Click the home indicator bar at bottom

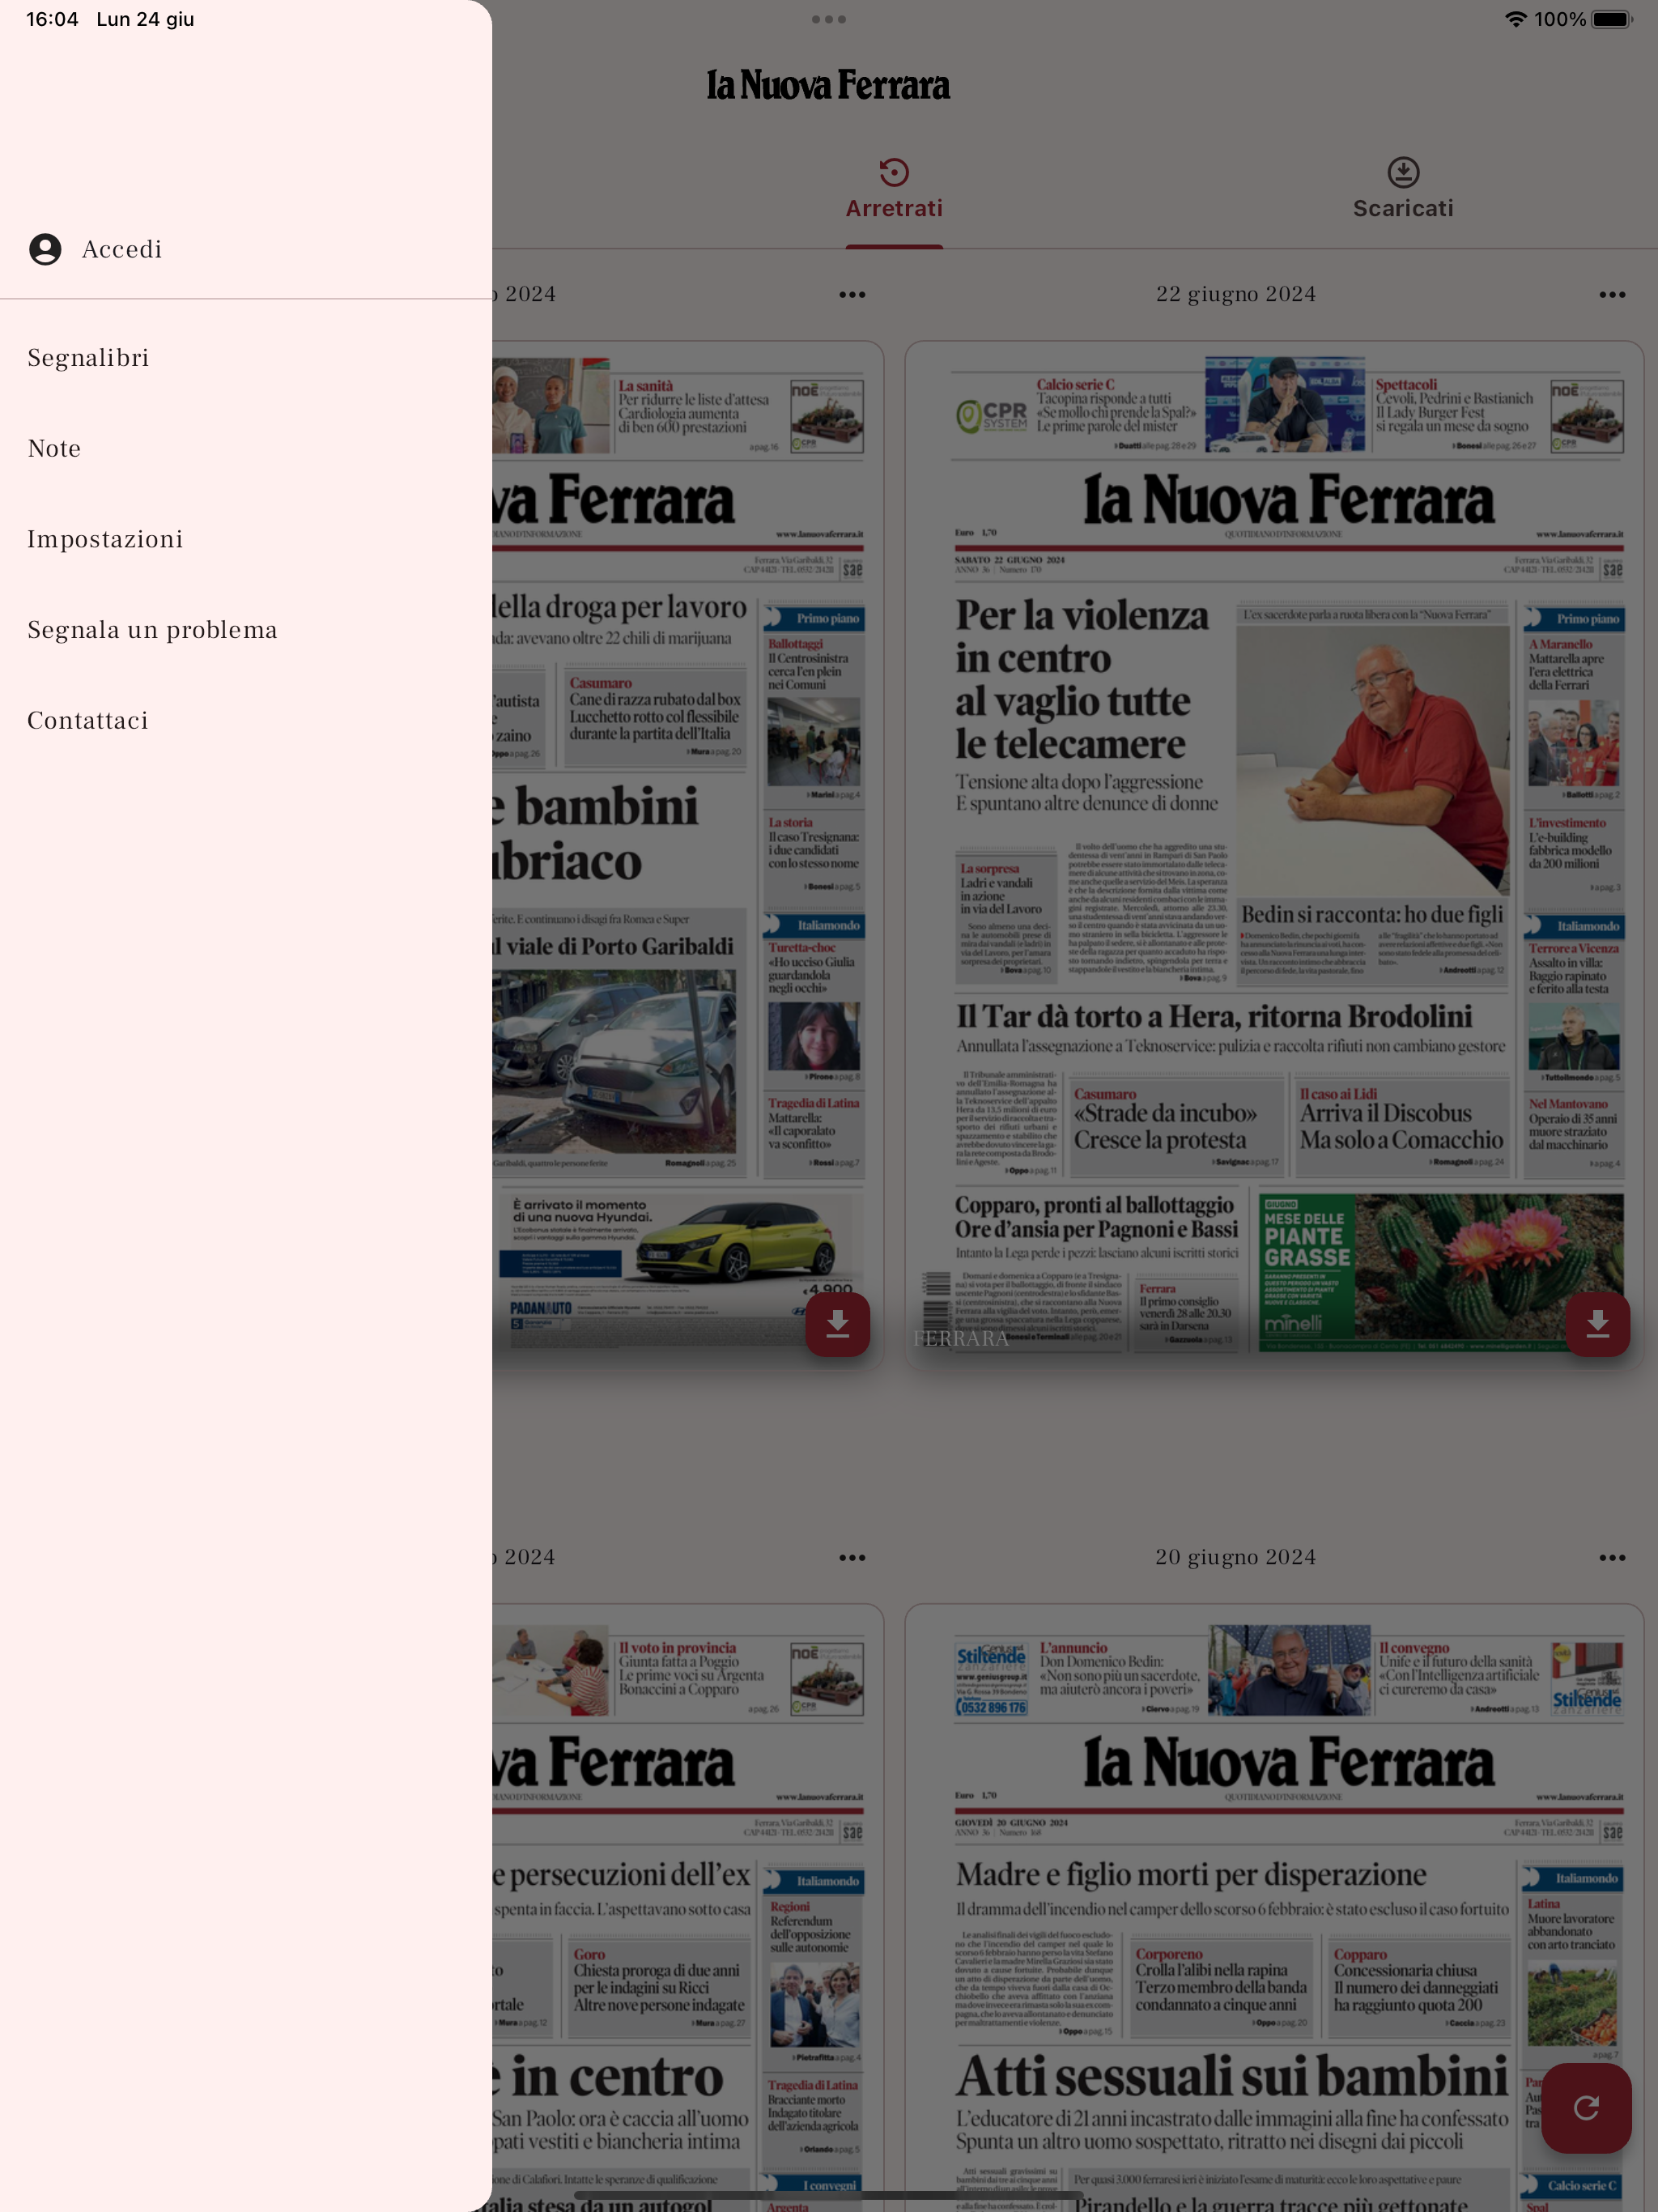coord(829,2195)
